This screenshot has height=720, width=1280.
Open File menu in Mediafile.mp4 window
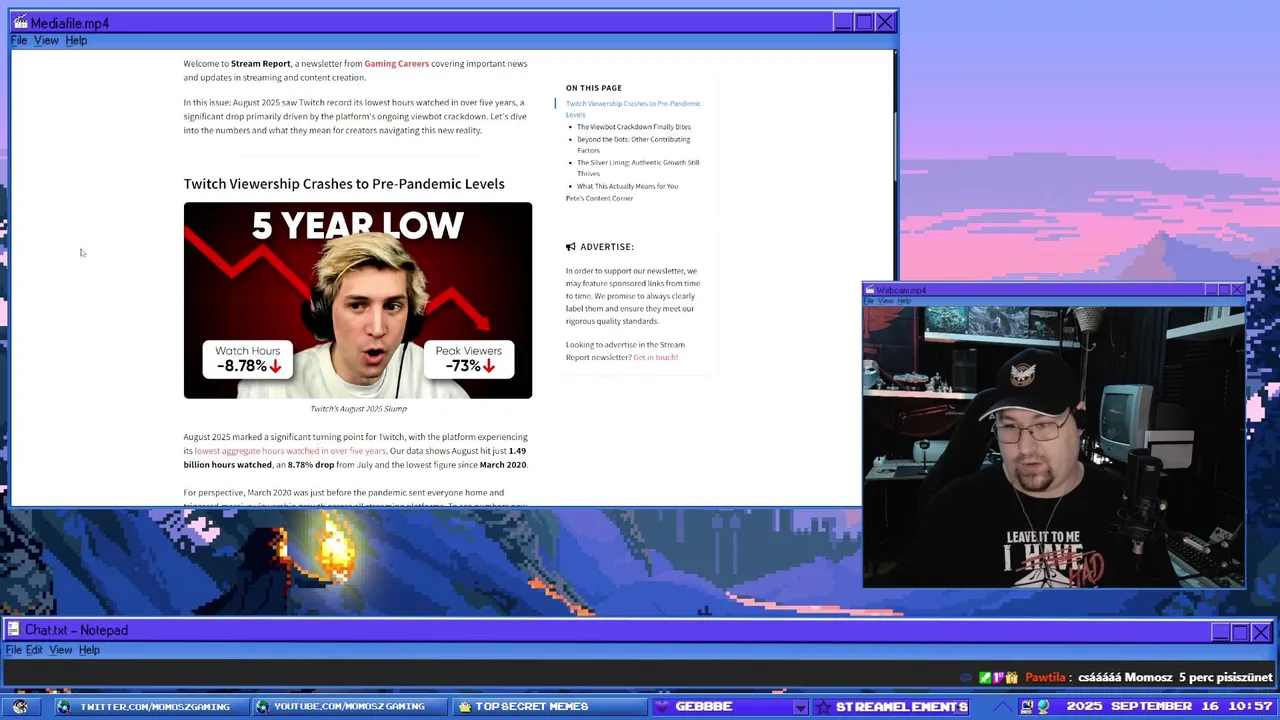pos(18,40)
